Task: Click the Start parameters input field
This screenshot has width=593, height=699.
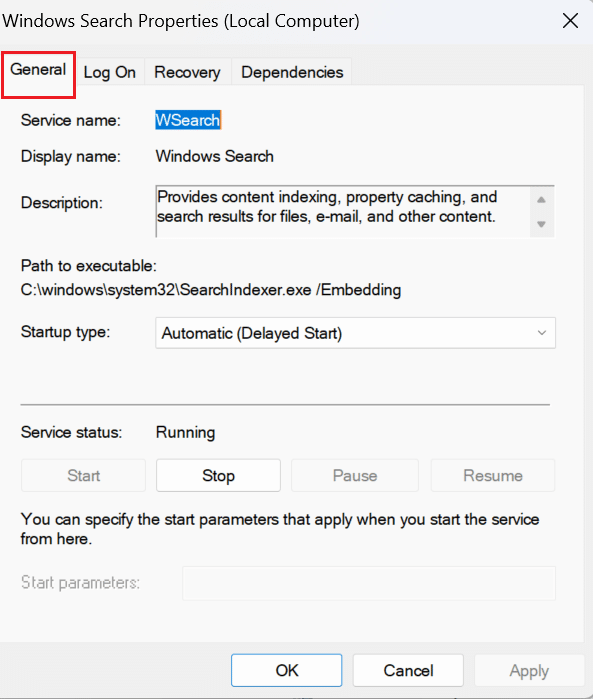Action: pos(369,583)
